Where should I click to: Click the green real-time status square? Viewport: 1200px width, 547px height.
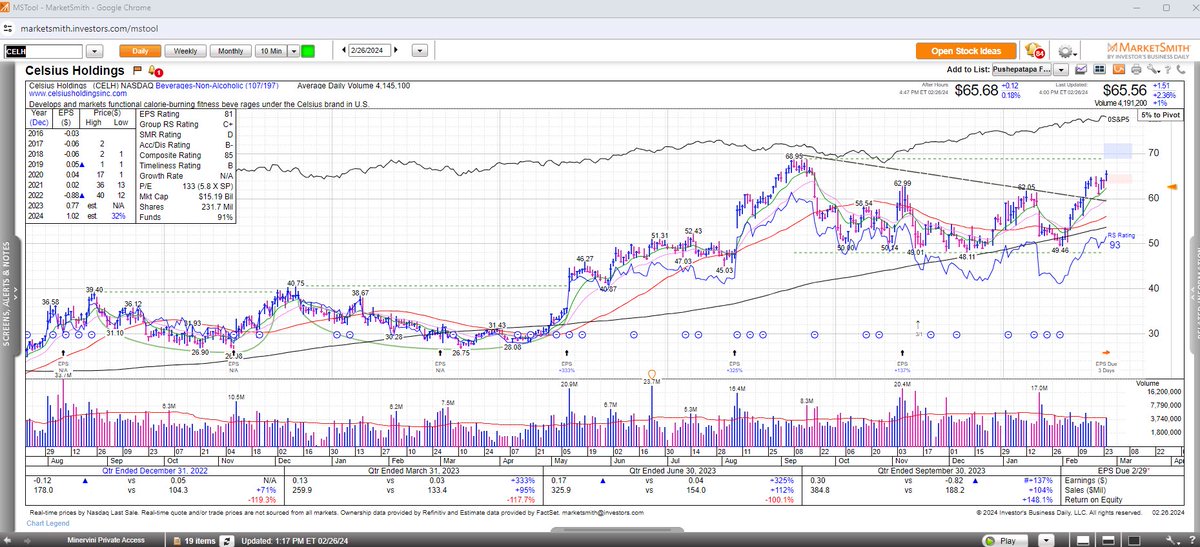(x=308, y=50)
